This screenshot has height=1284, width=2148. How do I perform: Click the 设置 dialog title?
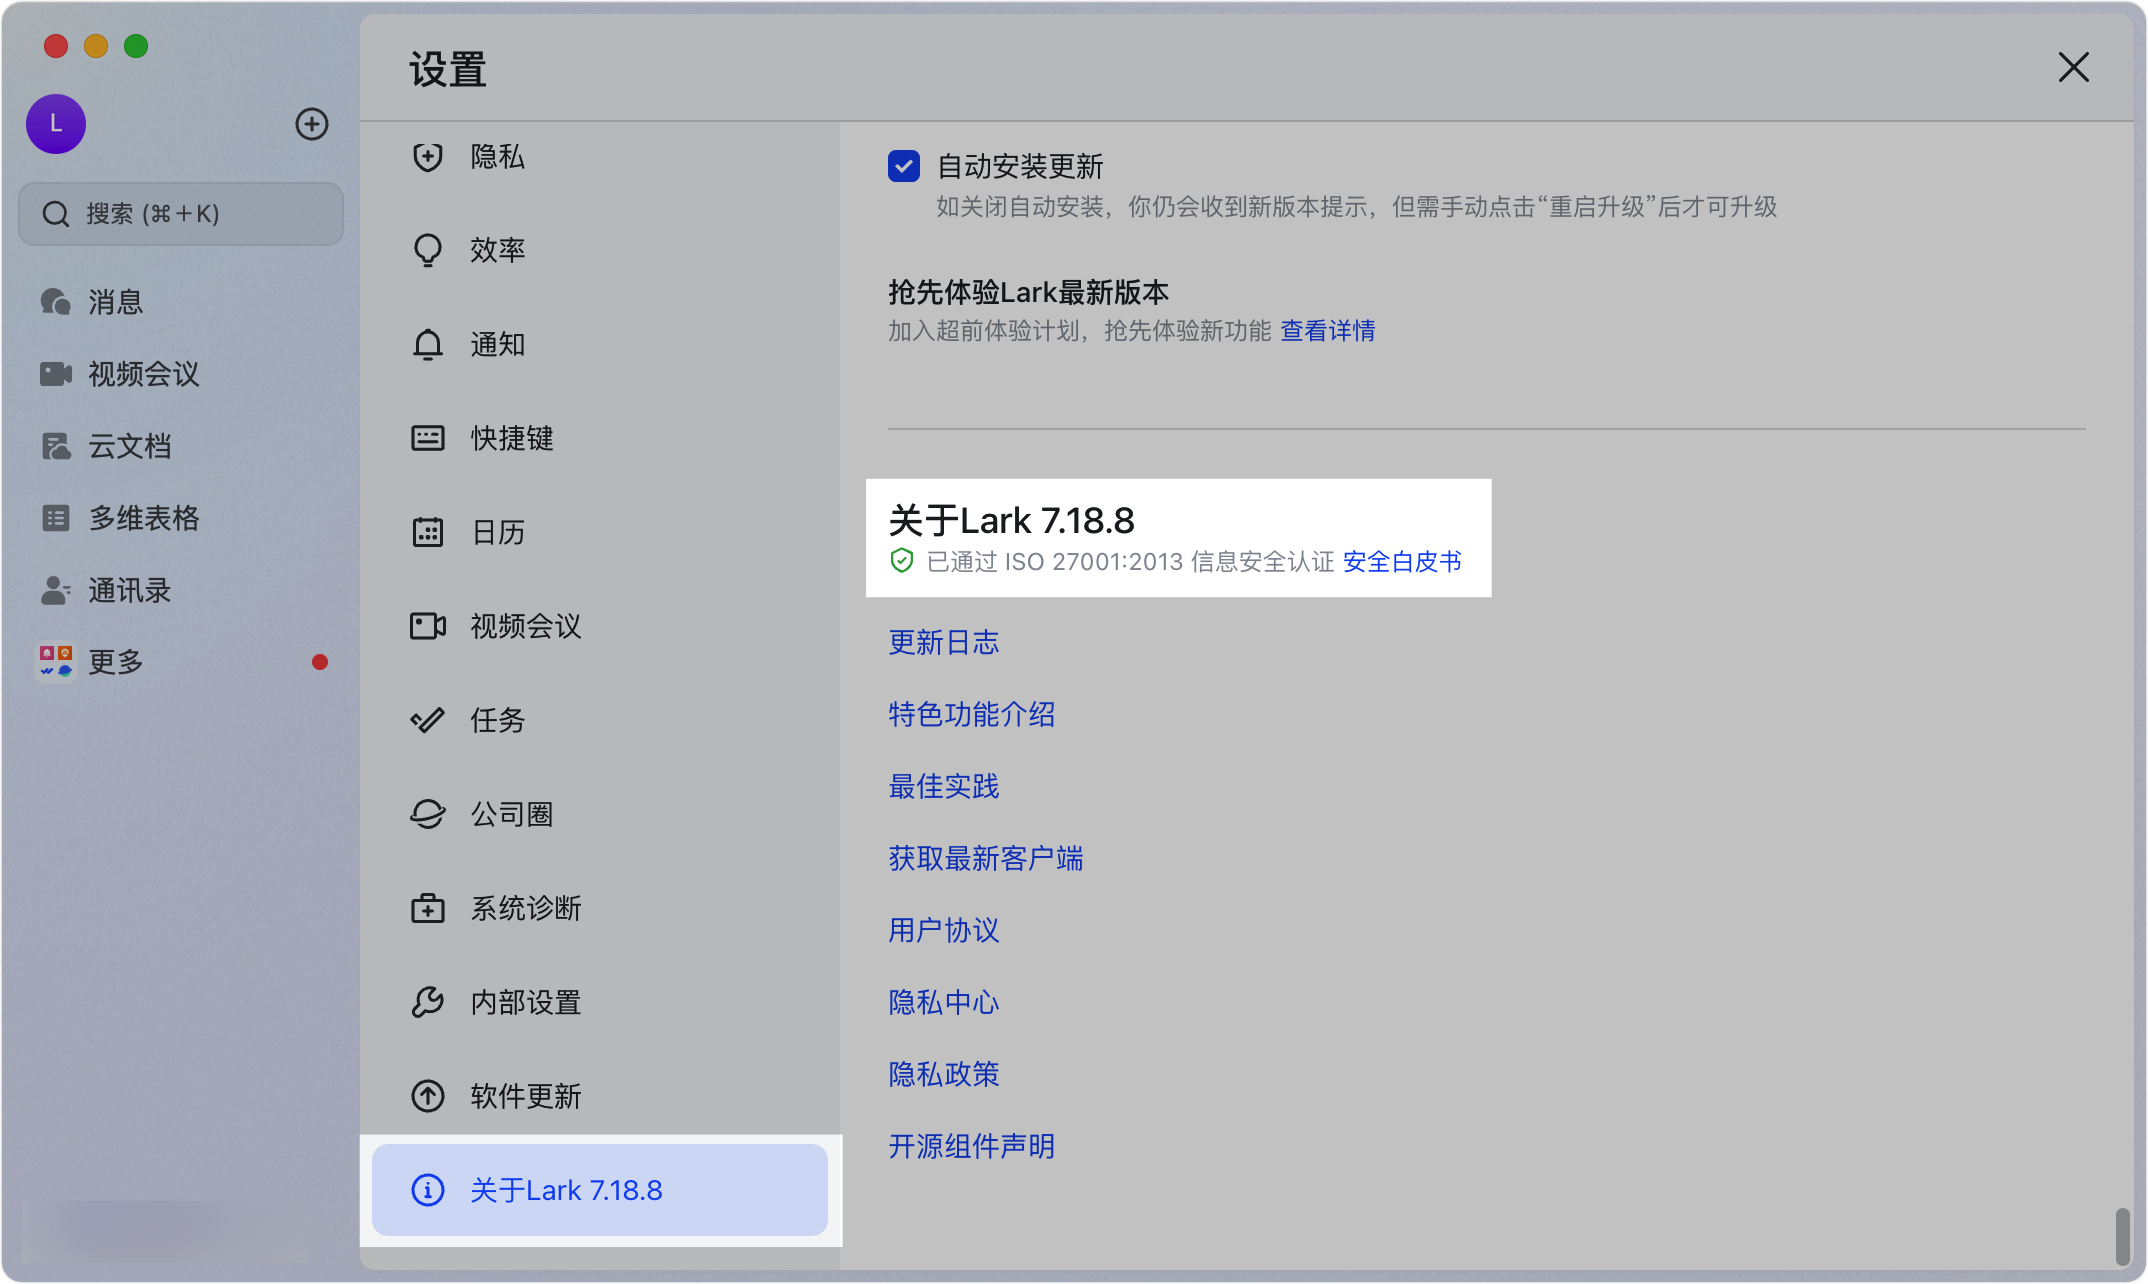point(448,70)
